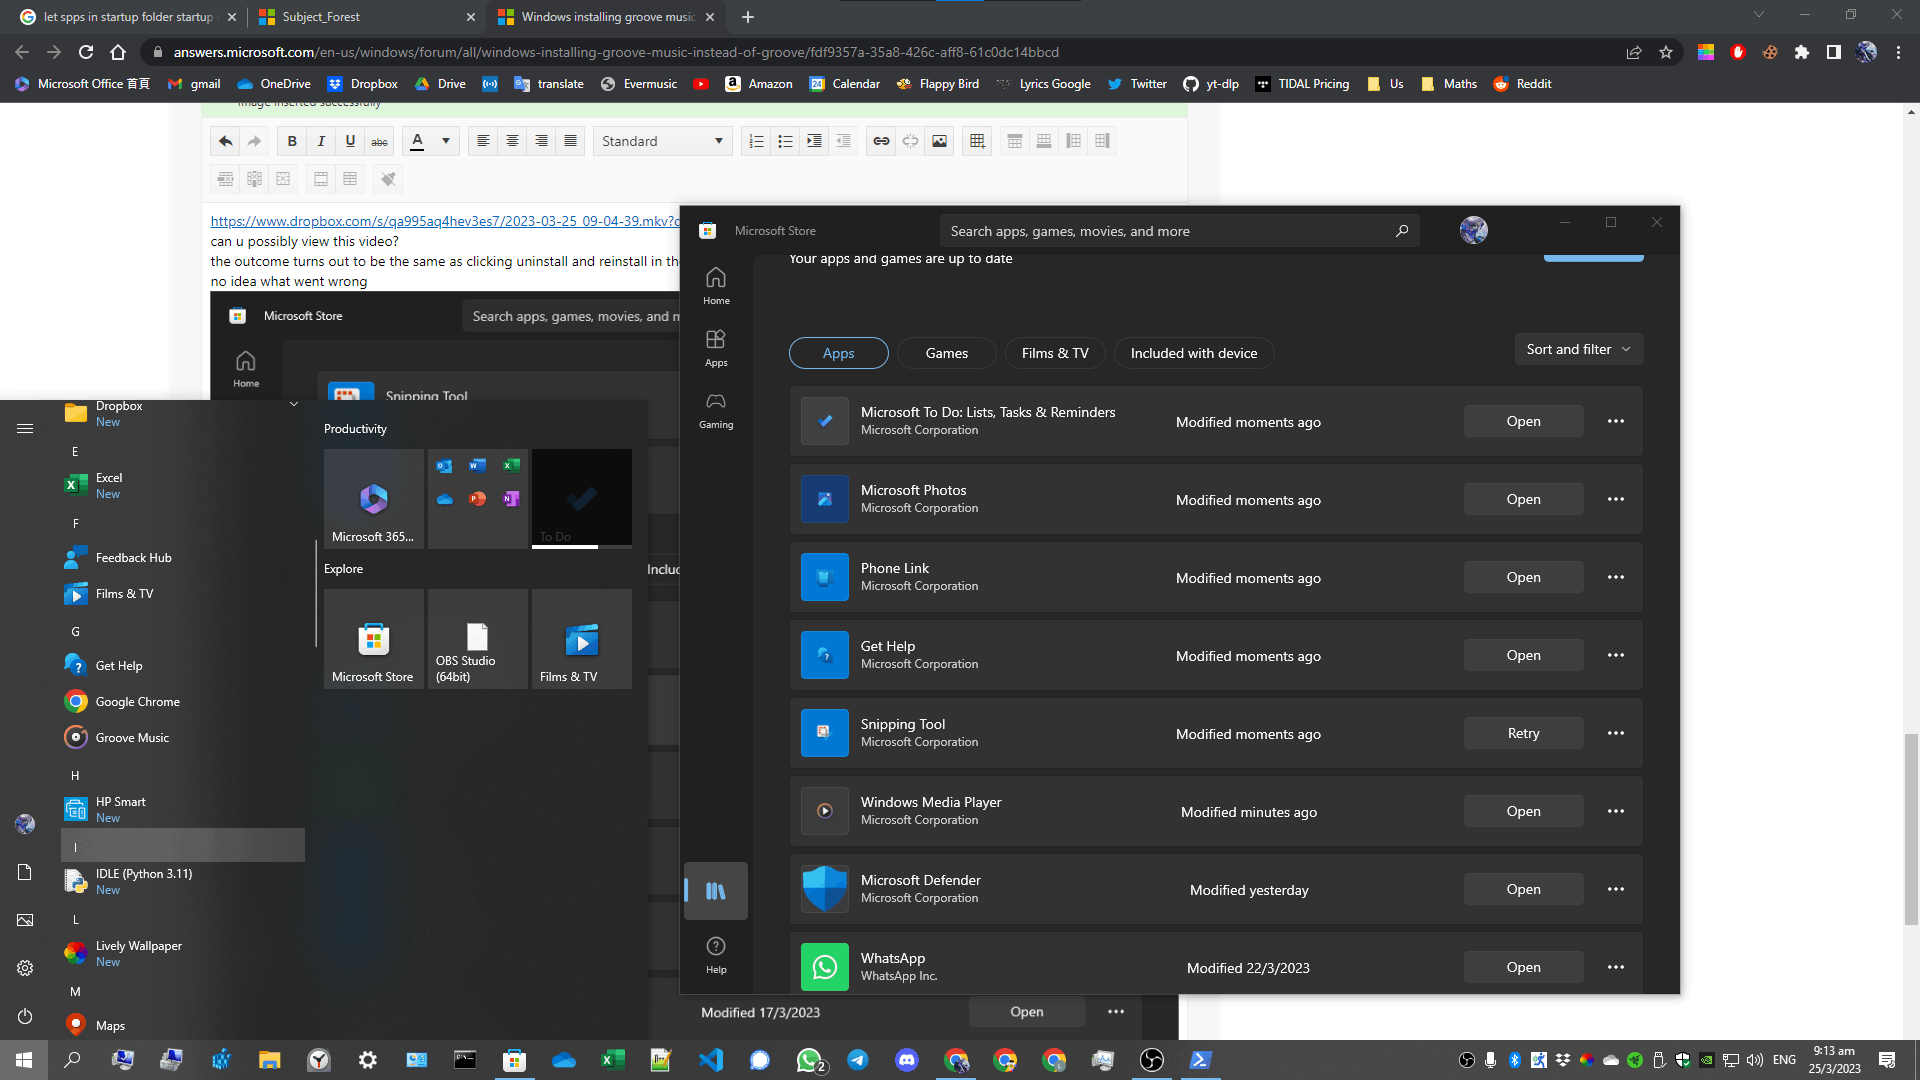Toggle bold formatting in the editor
The image size is (1920, 1080).
tap(292, 141)
